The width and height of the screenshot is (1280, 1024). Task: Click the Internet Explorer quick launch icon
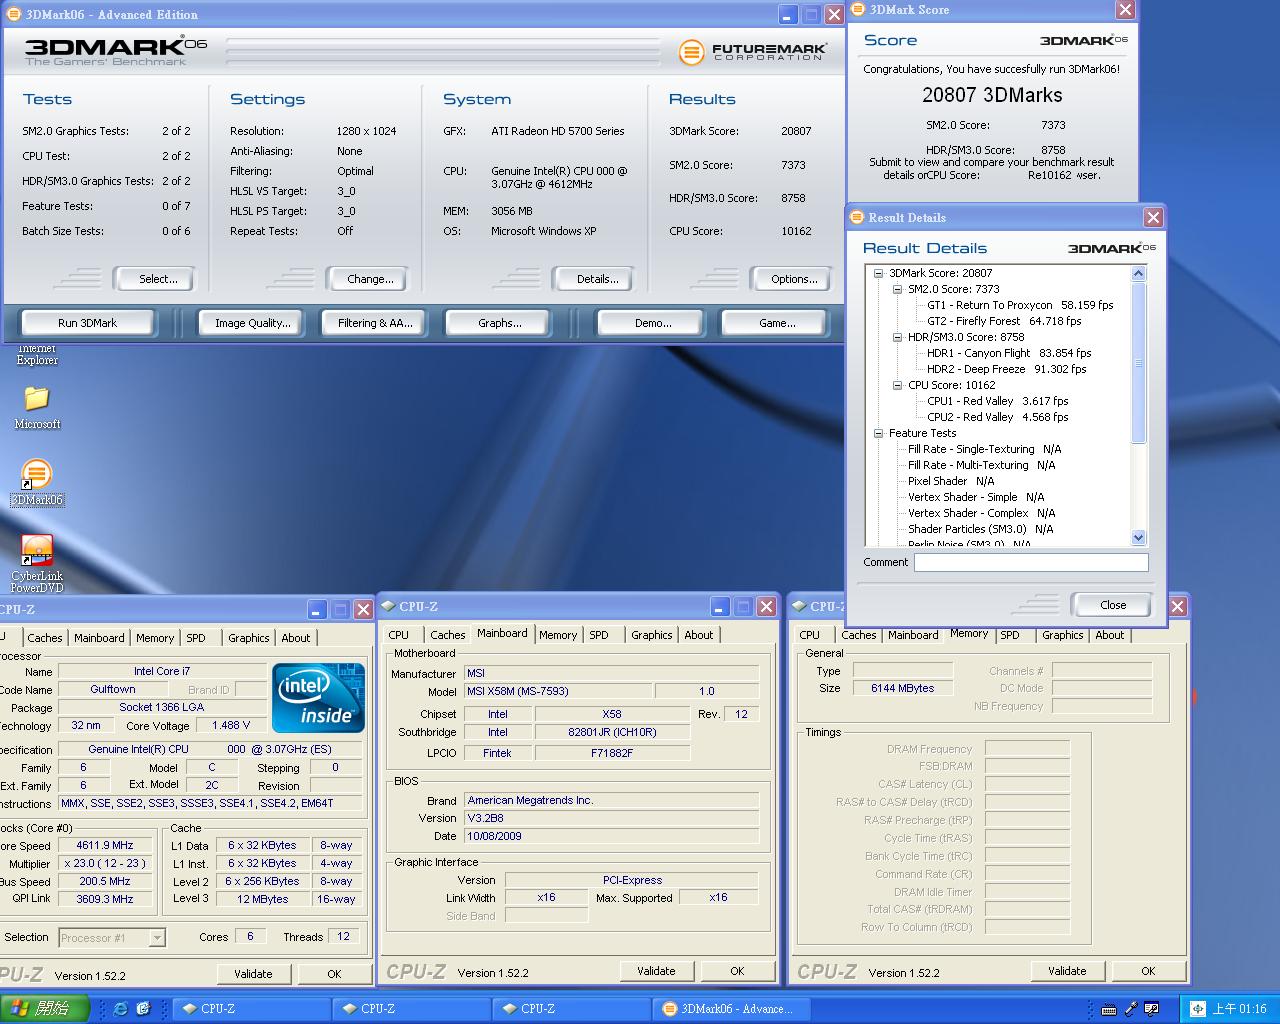121,1009
